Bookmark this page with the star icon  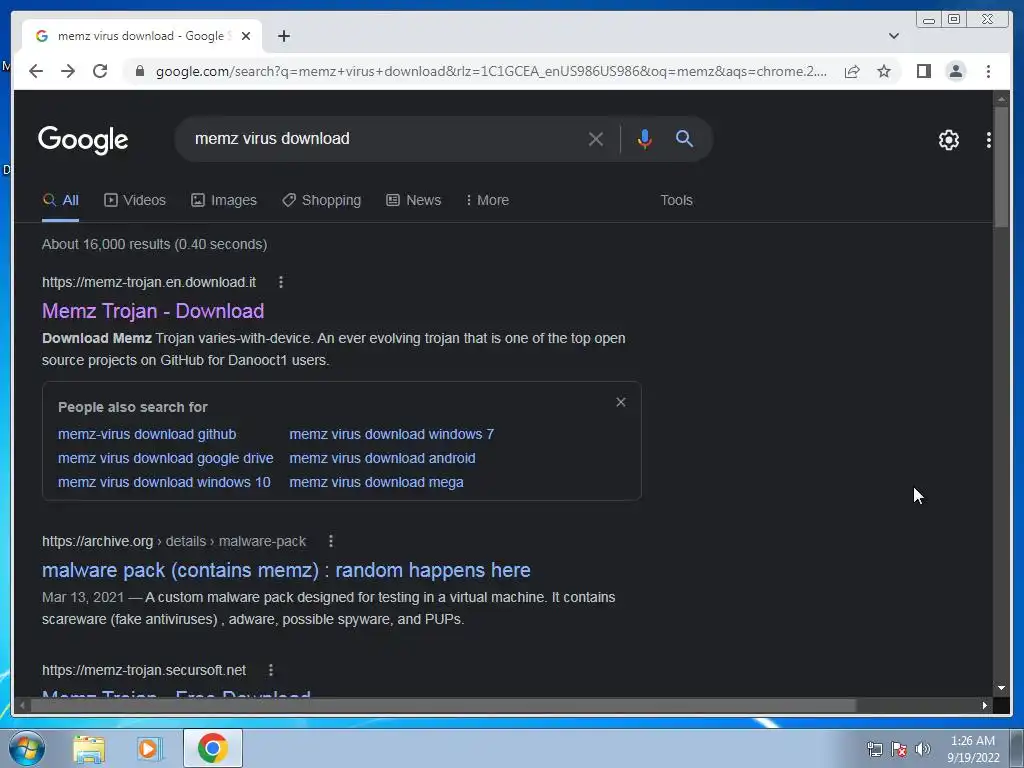click(884, 71)
